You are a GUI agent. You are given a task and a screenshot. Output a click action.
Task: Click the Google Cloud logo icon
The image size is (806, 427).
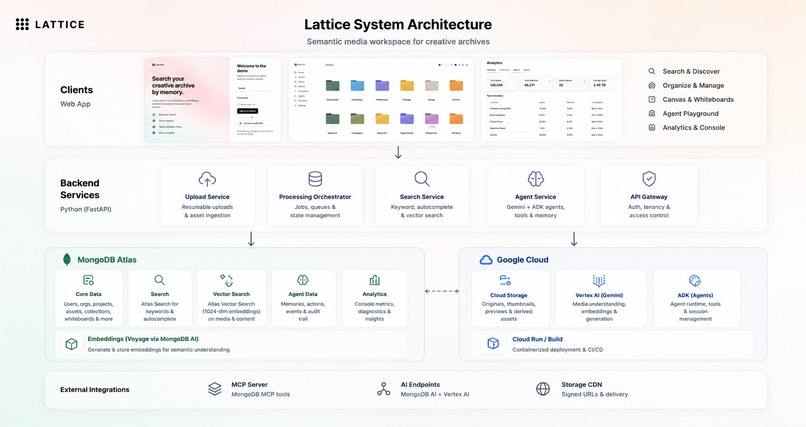pos(486,260)
